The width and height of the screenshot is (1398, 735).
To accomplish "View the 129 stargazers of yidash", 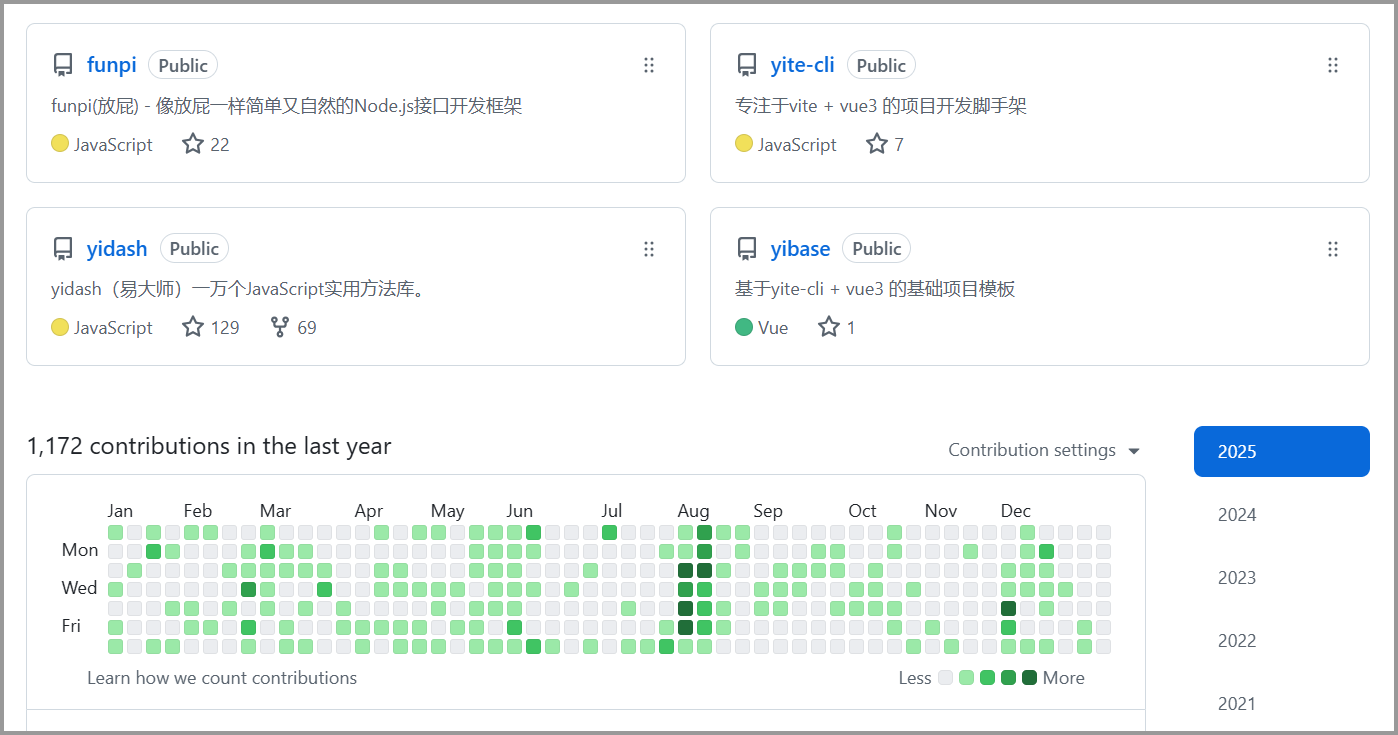I will pyautogui.click(x=211, y=327).
